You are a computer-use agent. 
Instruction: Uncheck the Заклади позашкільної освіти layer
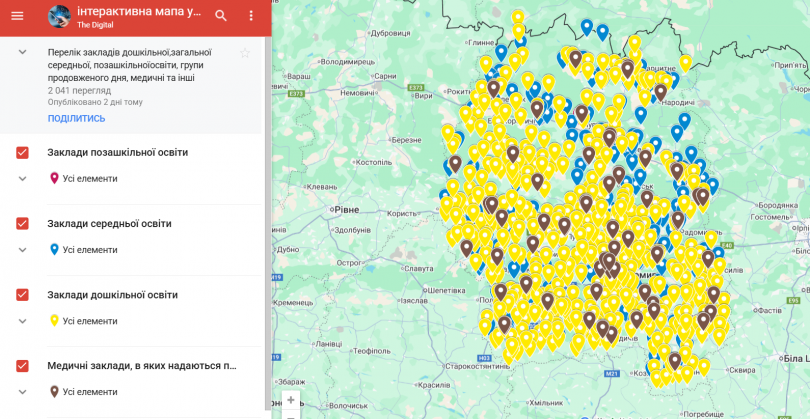coord(23,152)
